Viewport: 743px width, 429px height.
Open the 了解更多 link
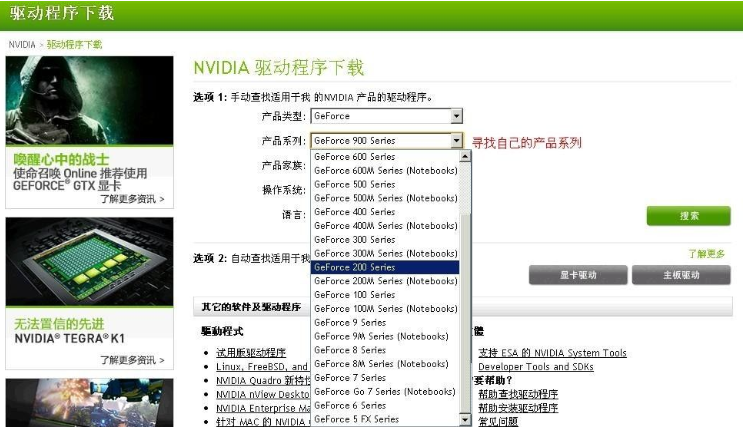click(705, 254)
